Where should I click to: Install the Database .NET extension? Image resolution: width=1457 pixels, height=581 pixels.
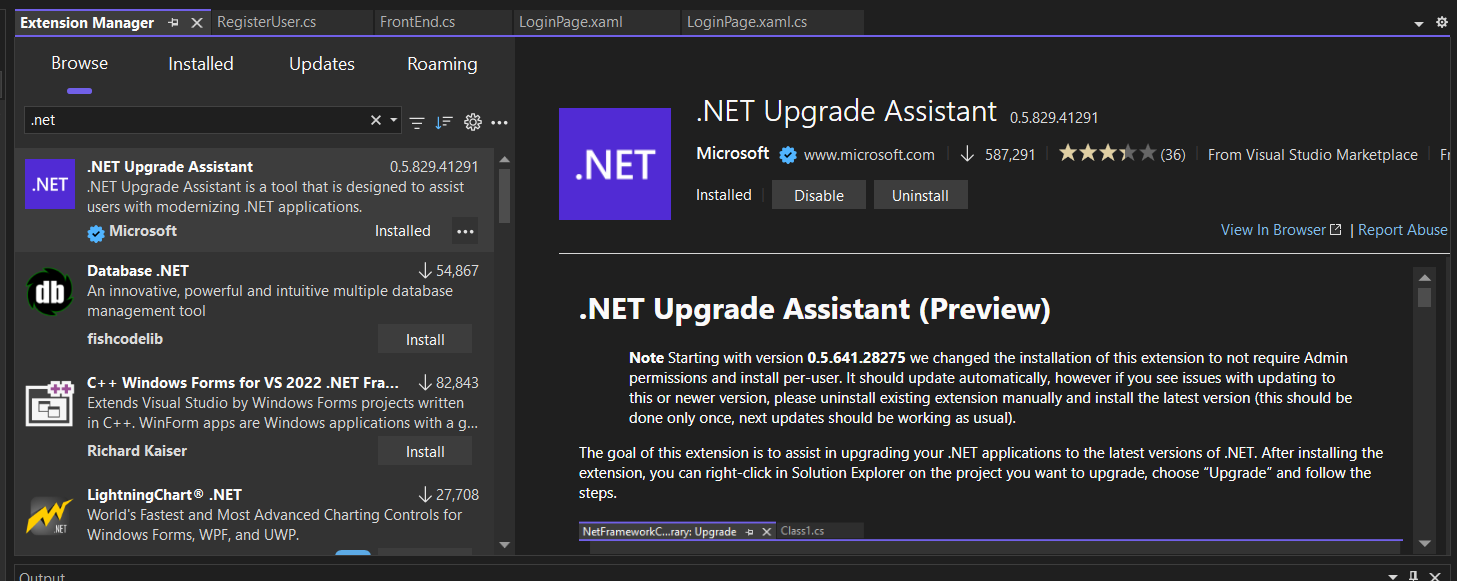(x=425, y=340)
